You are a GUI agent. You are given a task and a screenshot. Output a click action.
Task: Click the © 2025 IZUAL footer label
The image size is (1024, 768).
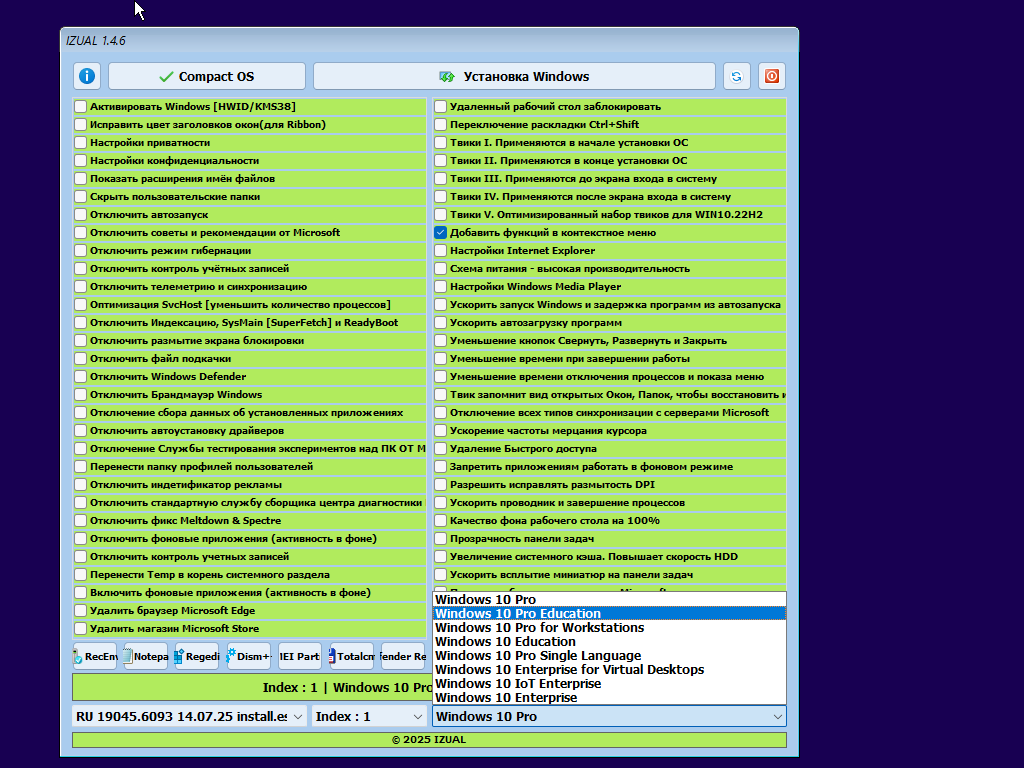point(429,740)
